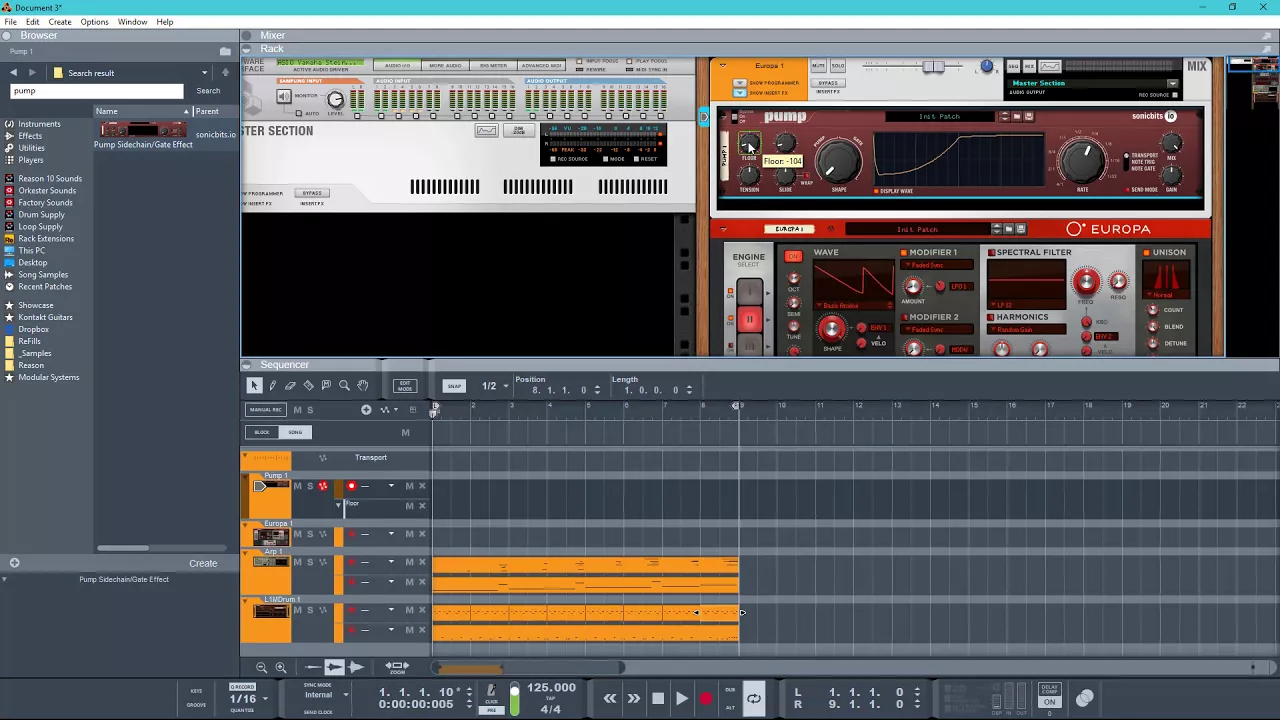Click the Fast Forward transport button
This screenshot has height=720, width=1280.
[x=634, y=699]
